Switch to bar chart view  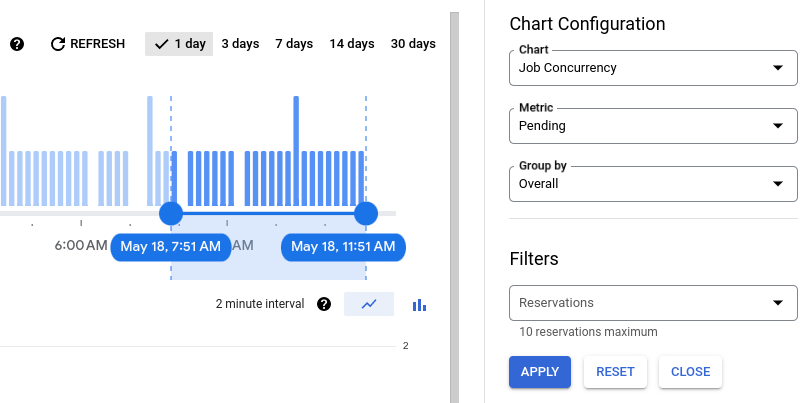(420, 304)
